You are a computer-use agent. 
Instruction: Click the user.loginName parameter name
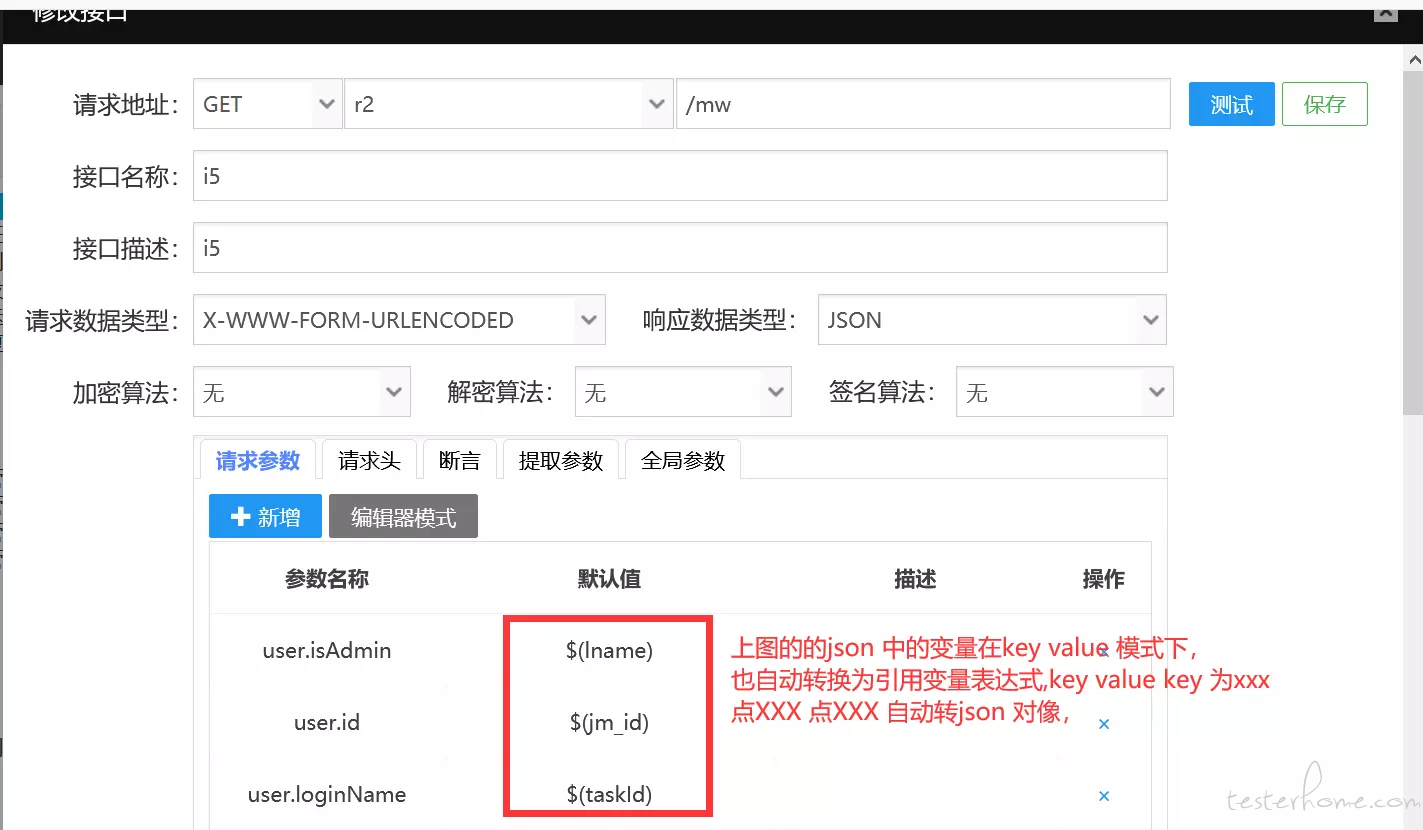pos(327,795)
